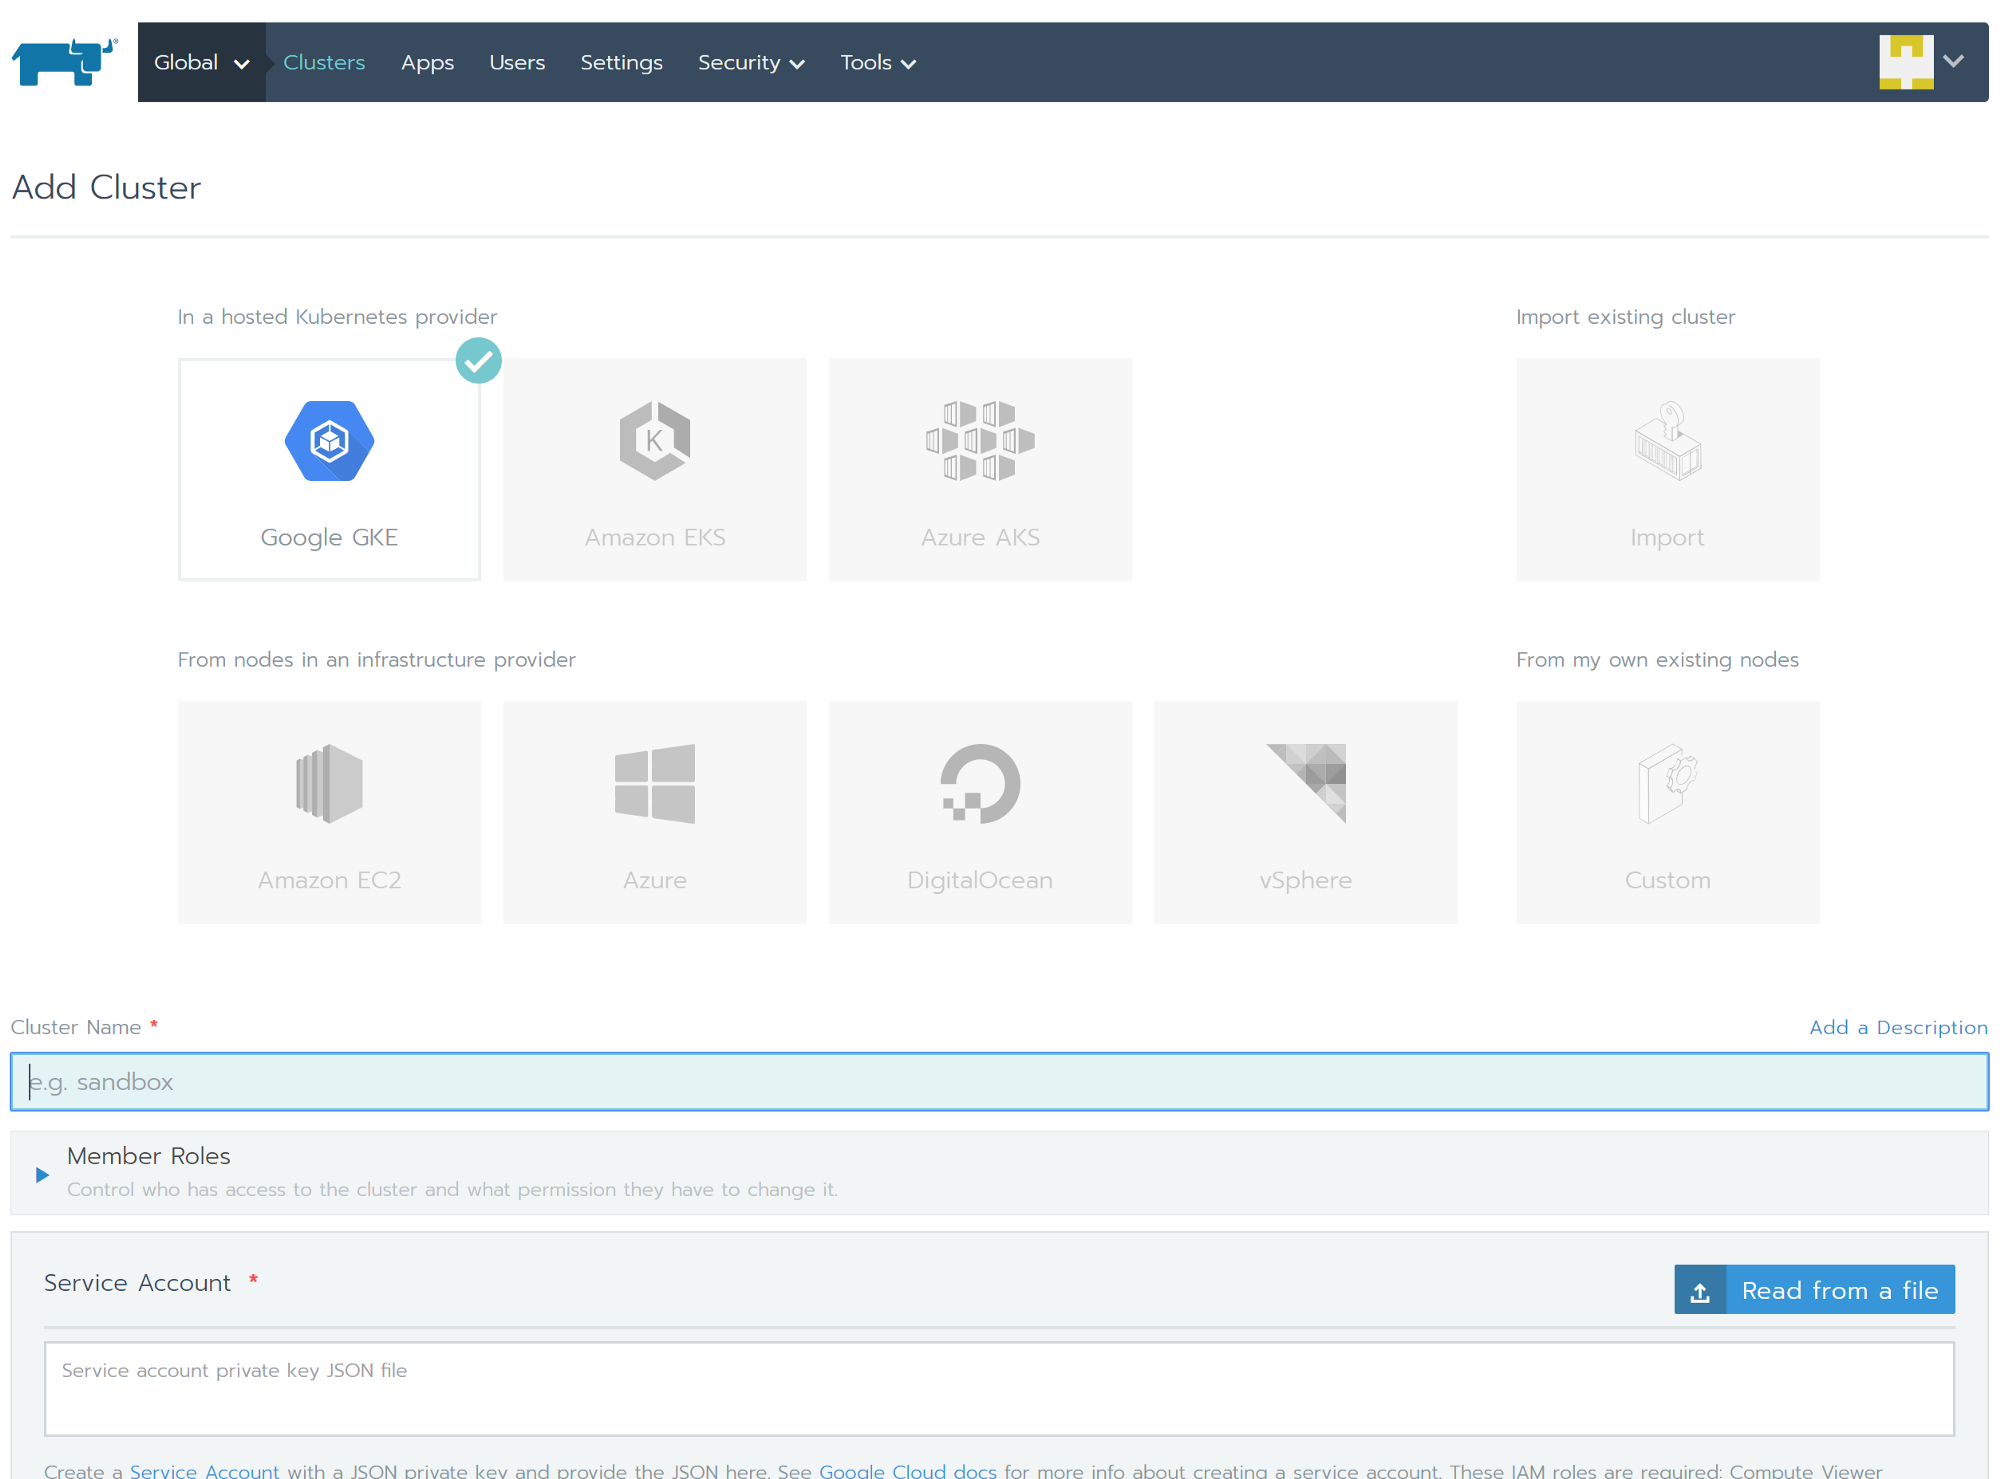Image resolution: width=2000 pixels, height=1479 pixels.
Task: Choose the Azure infrastructure provider tile
Action: click(x=654, y=812)
